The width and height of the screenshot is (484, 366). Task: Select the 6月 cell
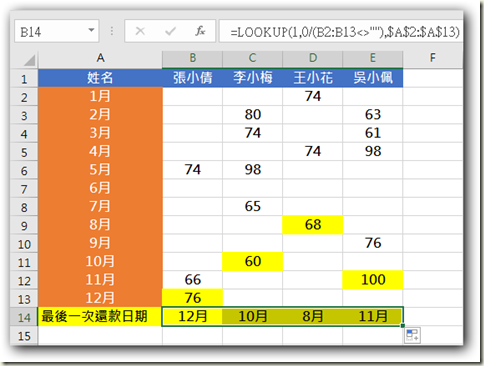100,188
